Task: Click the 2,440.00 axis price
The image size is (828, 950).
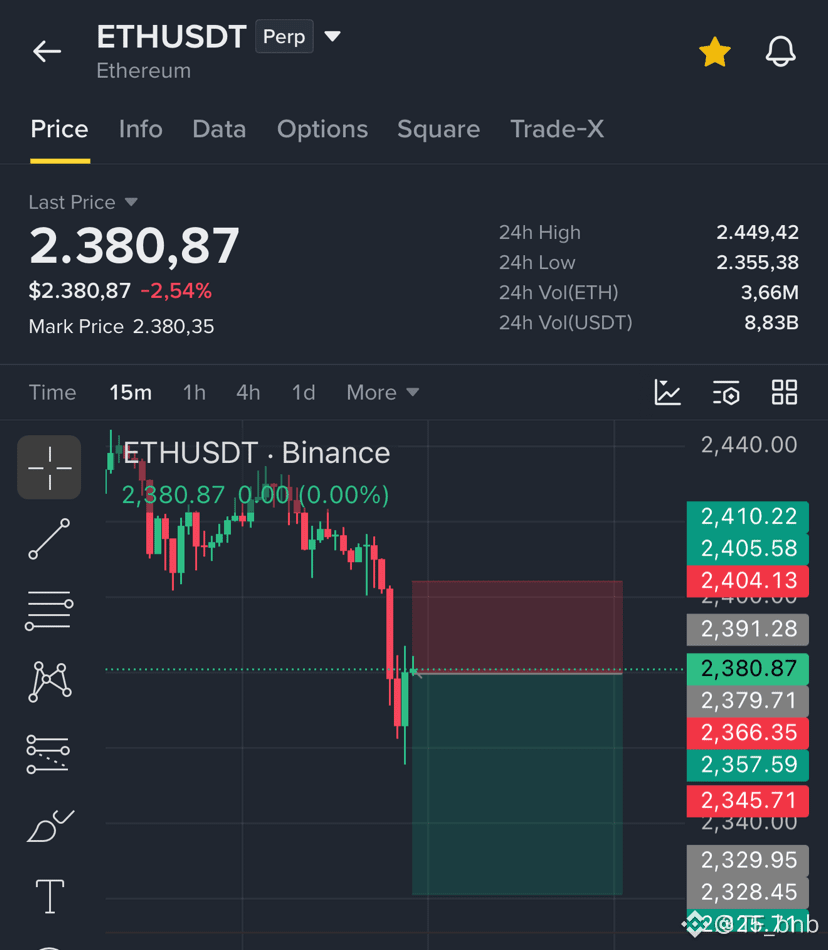Action: click(x=749, y=445)
